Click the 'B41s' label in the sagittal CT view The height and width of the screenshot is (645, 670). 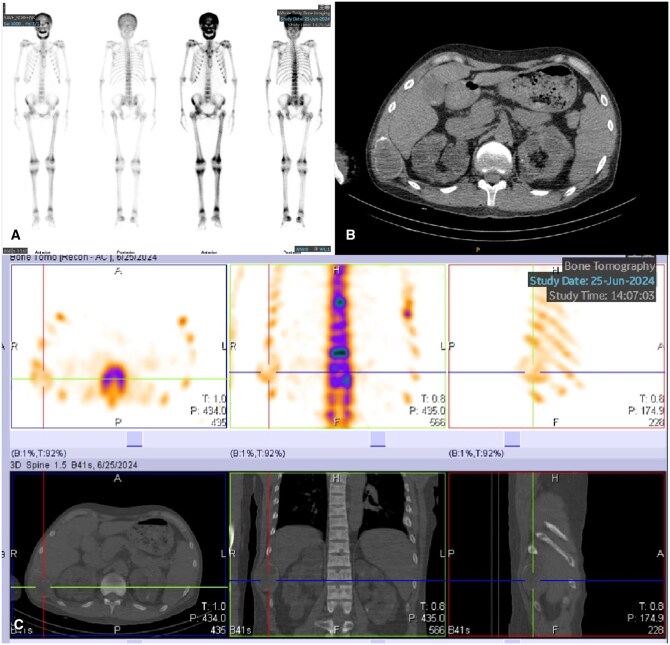pyautogui.click(x=459, y=630)
